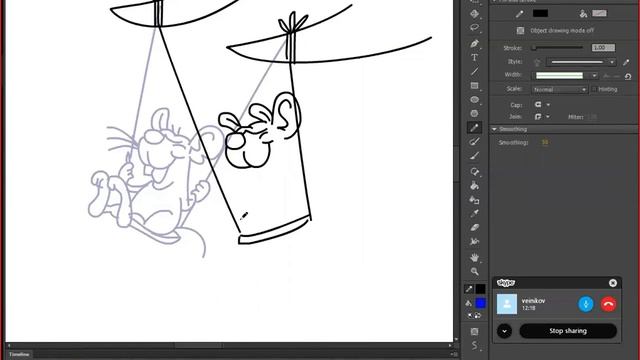Click Stop sharing in Skype window

click(x=568, y=331)
